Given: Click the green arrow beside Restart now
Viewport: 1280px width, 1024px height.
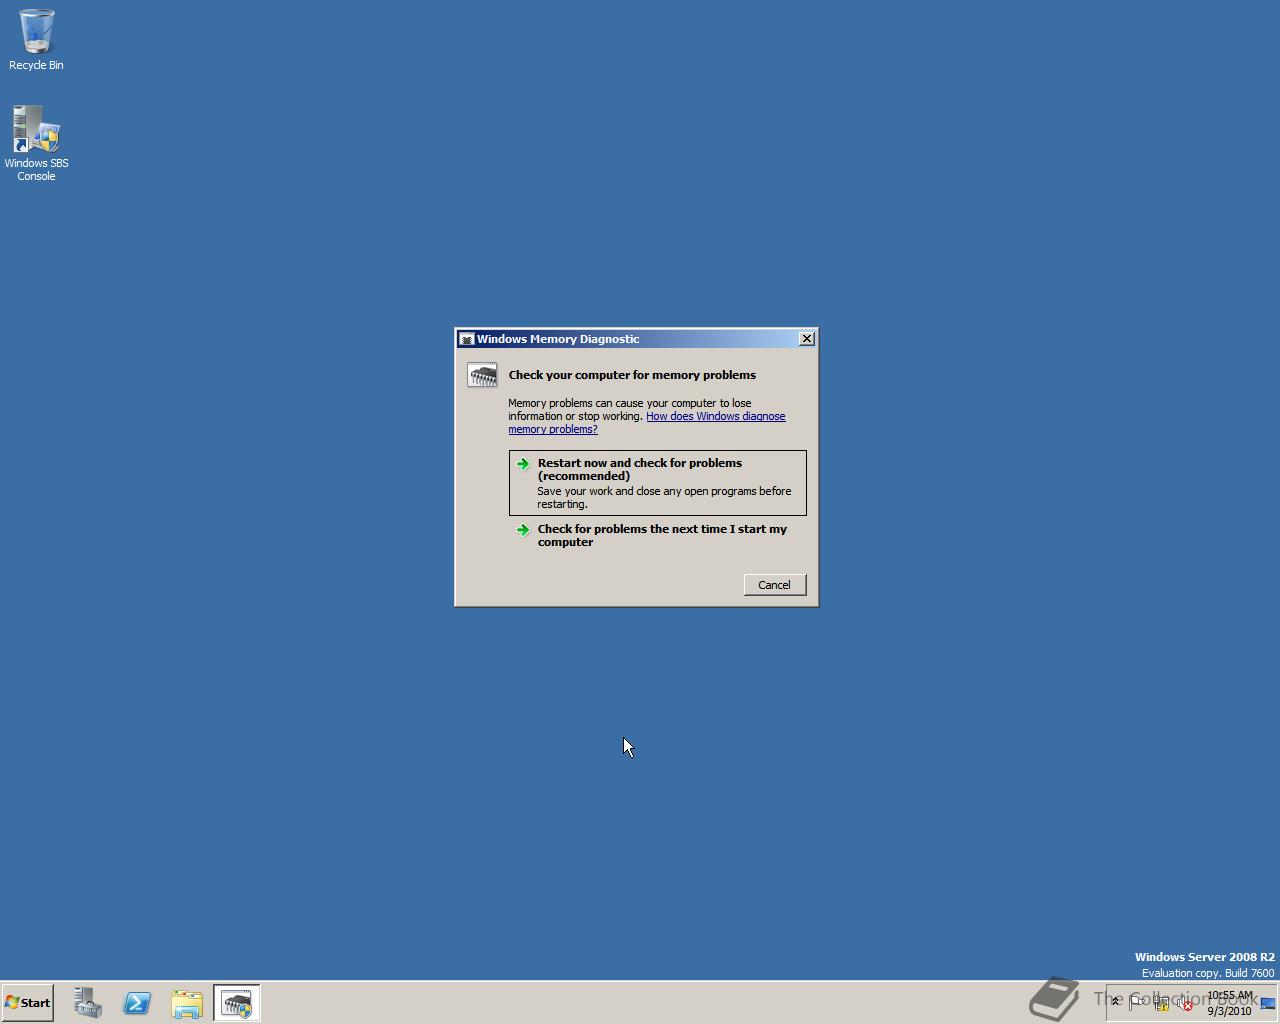Looking at the screenshot, I should pyautogui.click(x=523, y=464).
